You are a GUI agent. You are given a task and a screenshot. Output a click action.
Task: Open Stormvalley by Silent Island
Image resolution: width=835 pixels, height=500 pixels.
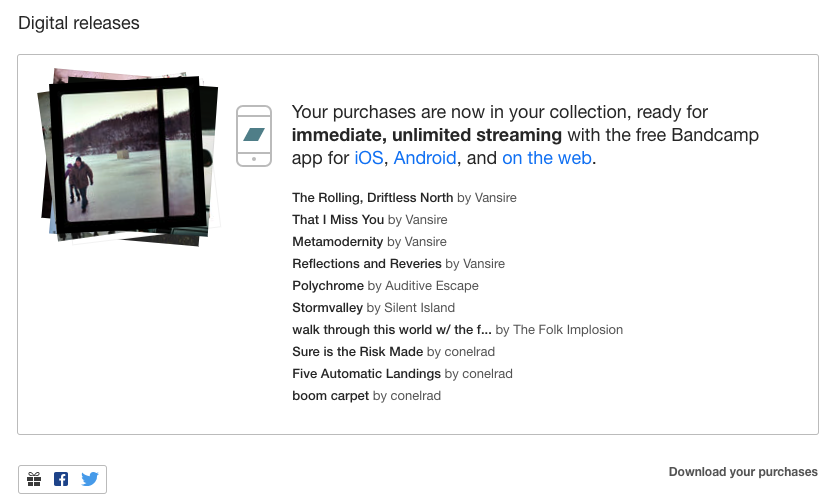[327, 307]
